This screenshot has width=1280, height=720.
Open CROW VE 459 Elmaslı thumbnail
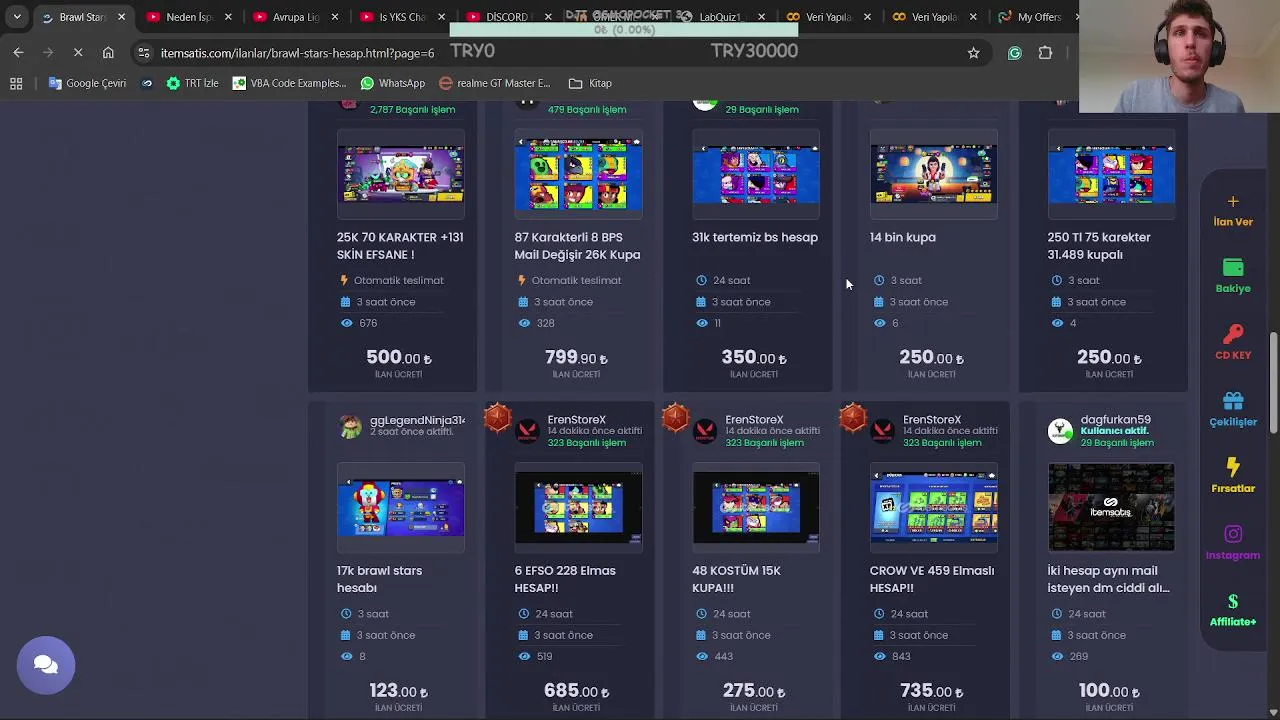(x=933, y=508)
